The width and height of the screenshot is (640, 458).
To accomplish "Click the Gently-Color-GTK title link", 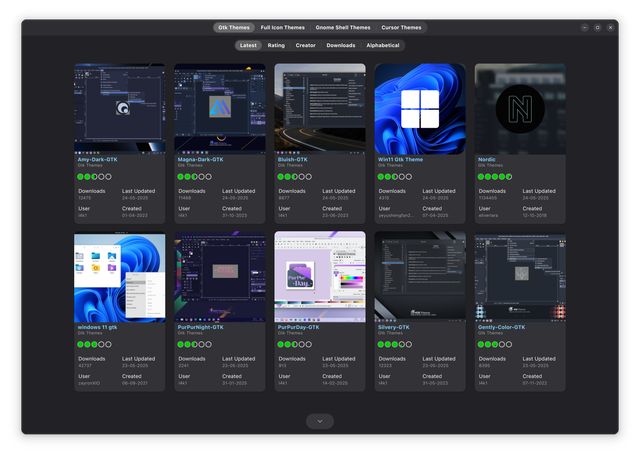I will coord(501,327).
